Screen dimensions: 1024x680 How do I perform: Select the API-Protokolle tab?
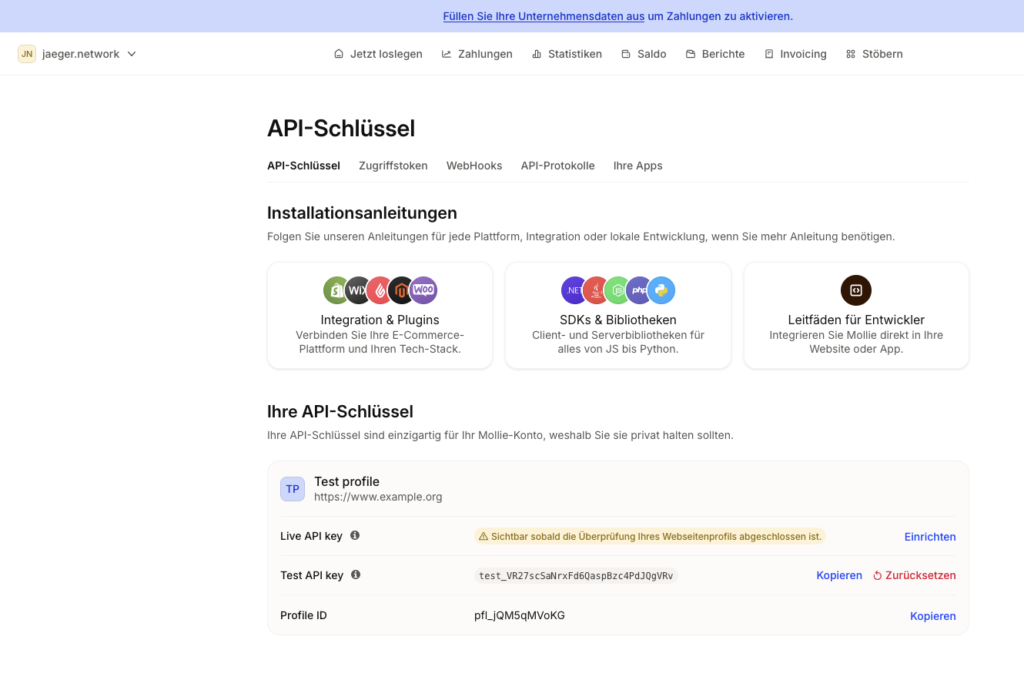557,166
